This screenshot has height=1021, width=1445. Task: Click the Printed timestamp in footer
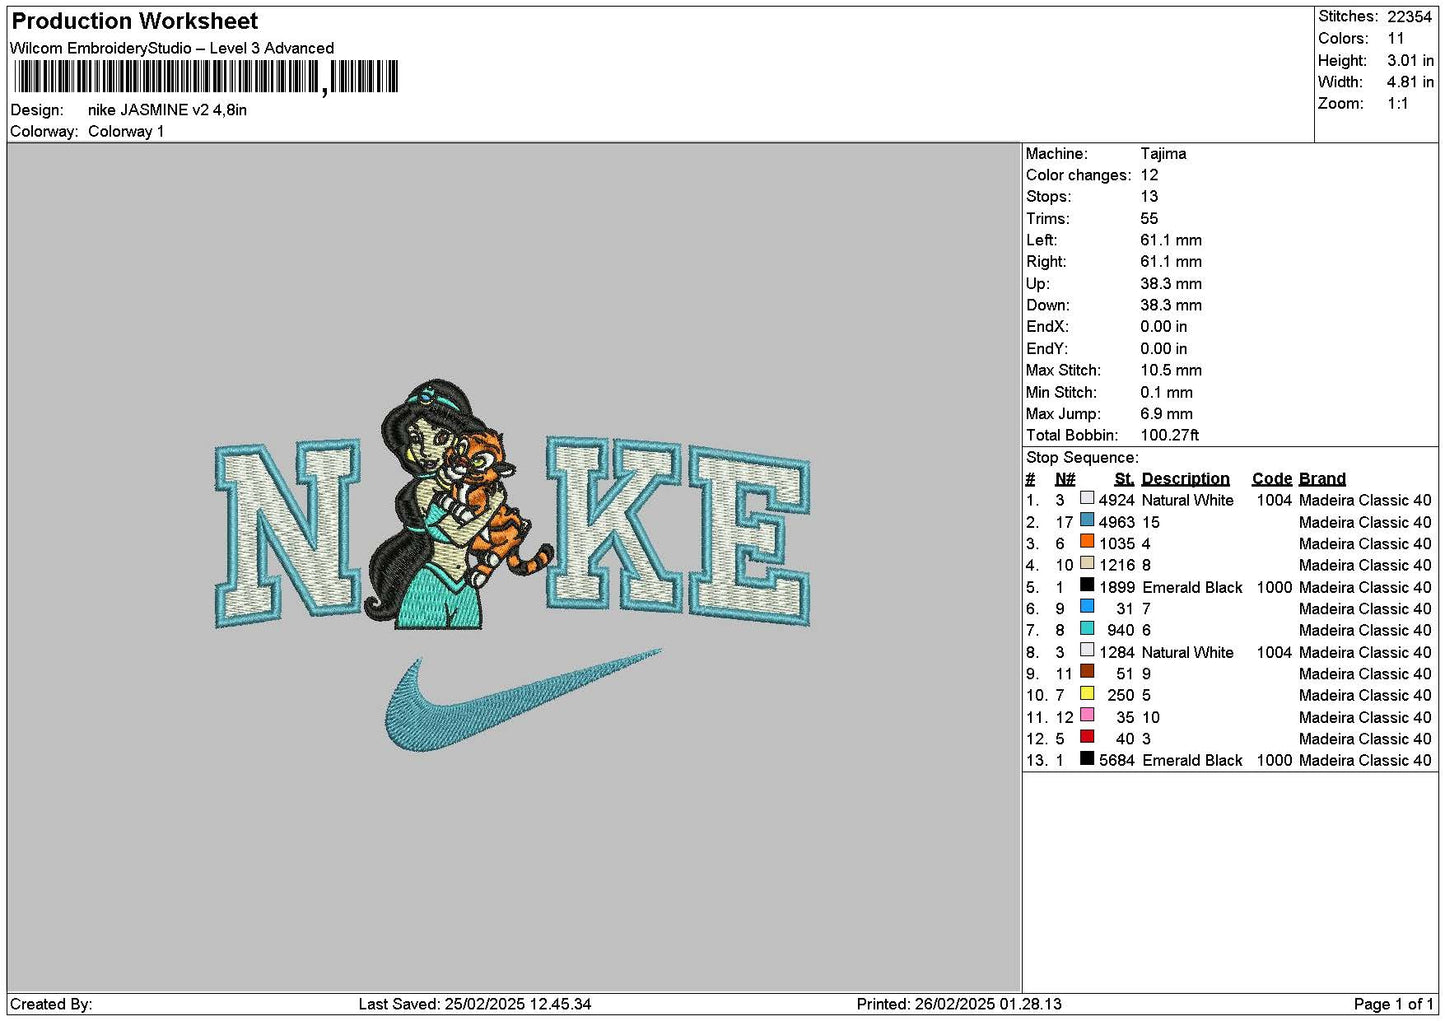[x=959, y=1004]
